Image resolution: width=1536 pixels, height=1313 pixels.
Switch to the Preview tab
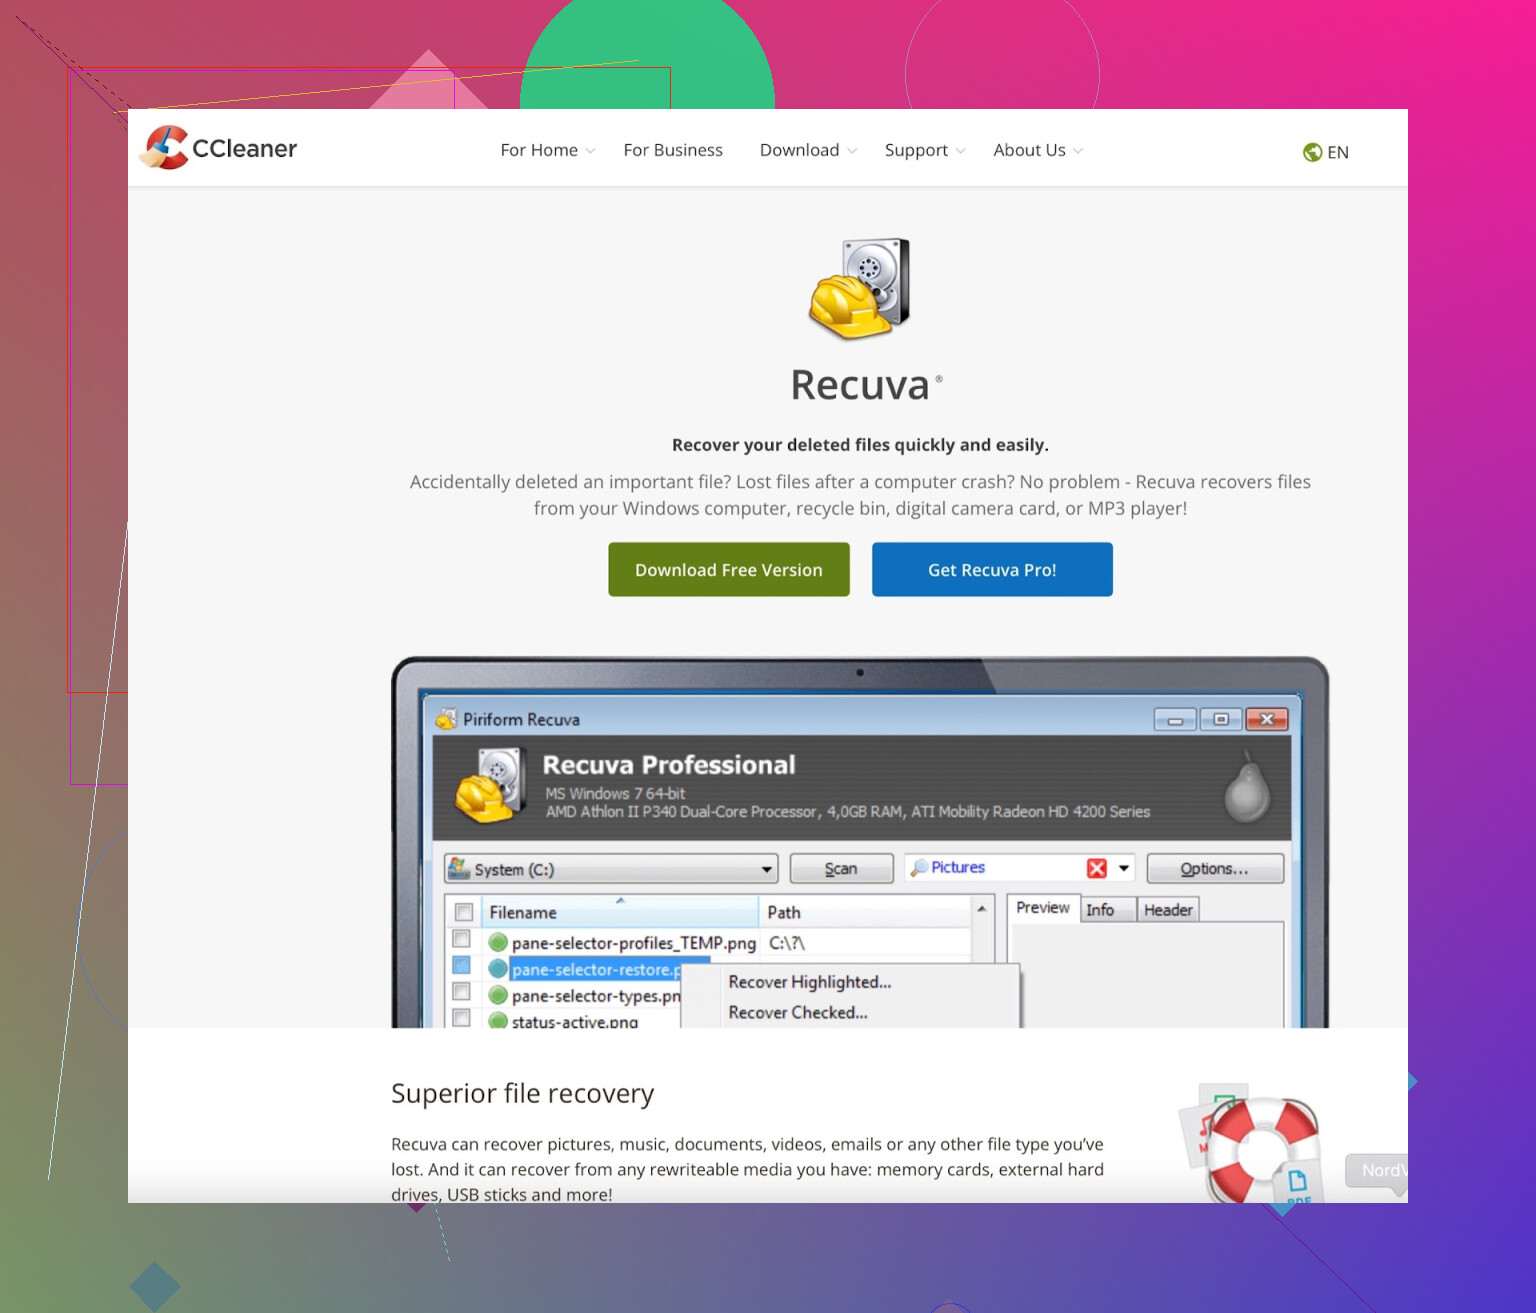coord(1043,908)
